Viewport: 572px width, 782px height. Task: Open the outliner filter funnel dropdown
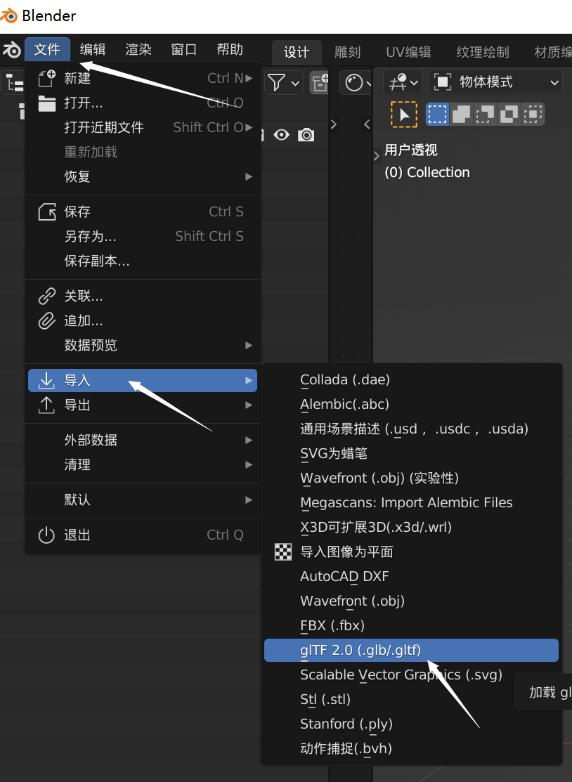283,83
